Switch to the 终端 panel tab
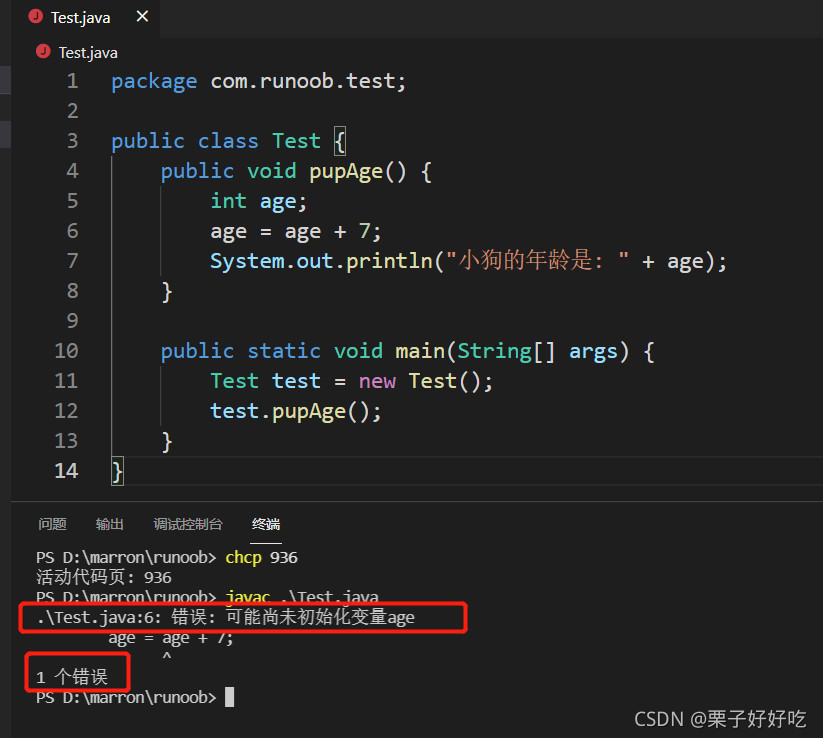The height and width of the screenshot is (738, 823). point(266,524)
